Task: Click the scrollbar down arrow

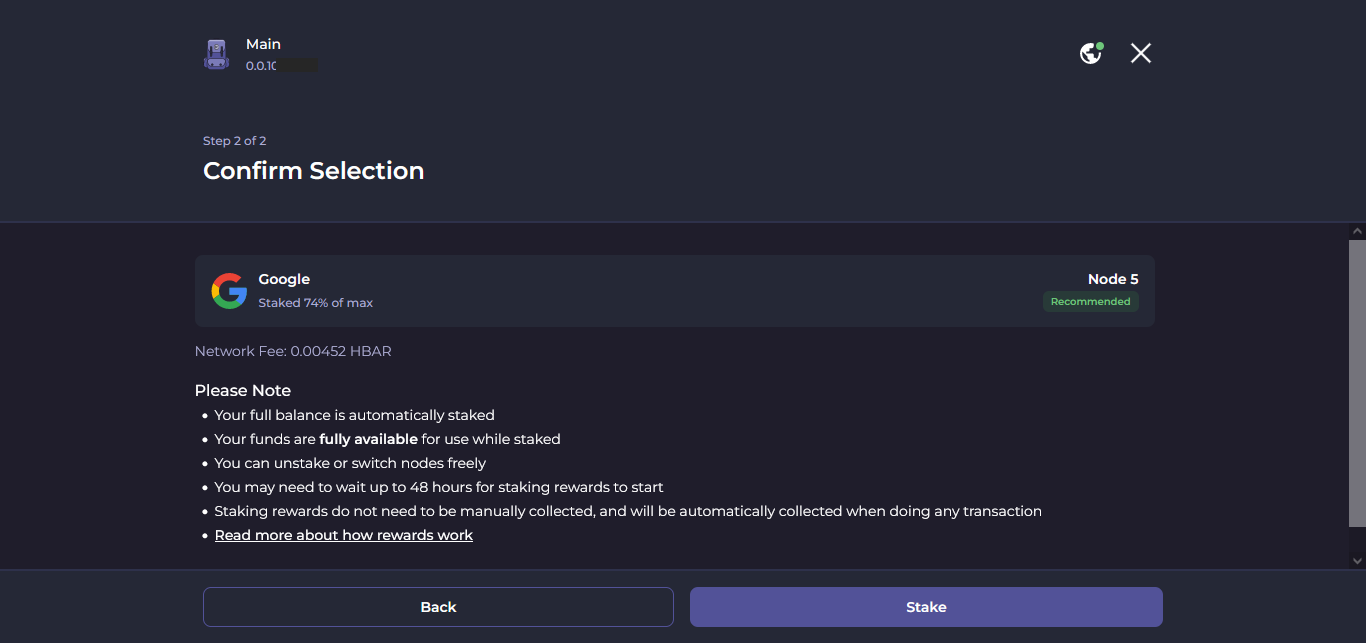Action: [x=1357, y=561]
